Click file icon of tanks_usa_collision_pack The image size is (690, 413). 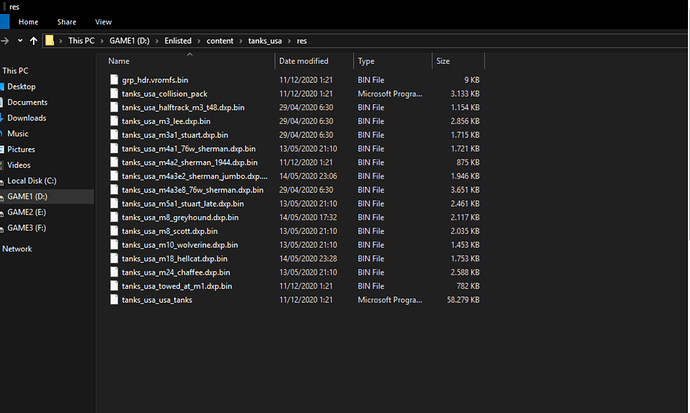(114, 93)
